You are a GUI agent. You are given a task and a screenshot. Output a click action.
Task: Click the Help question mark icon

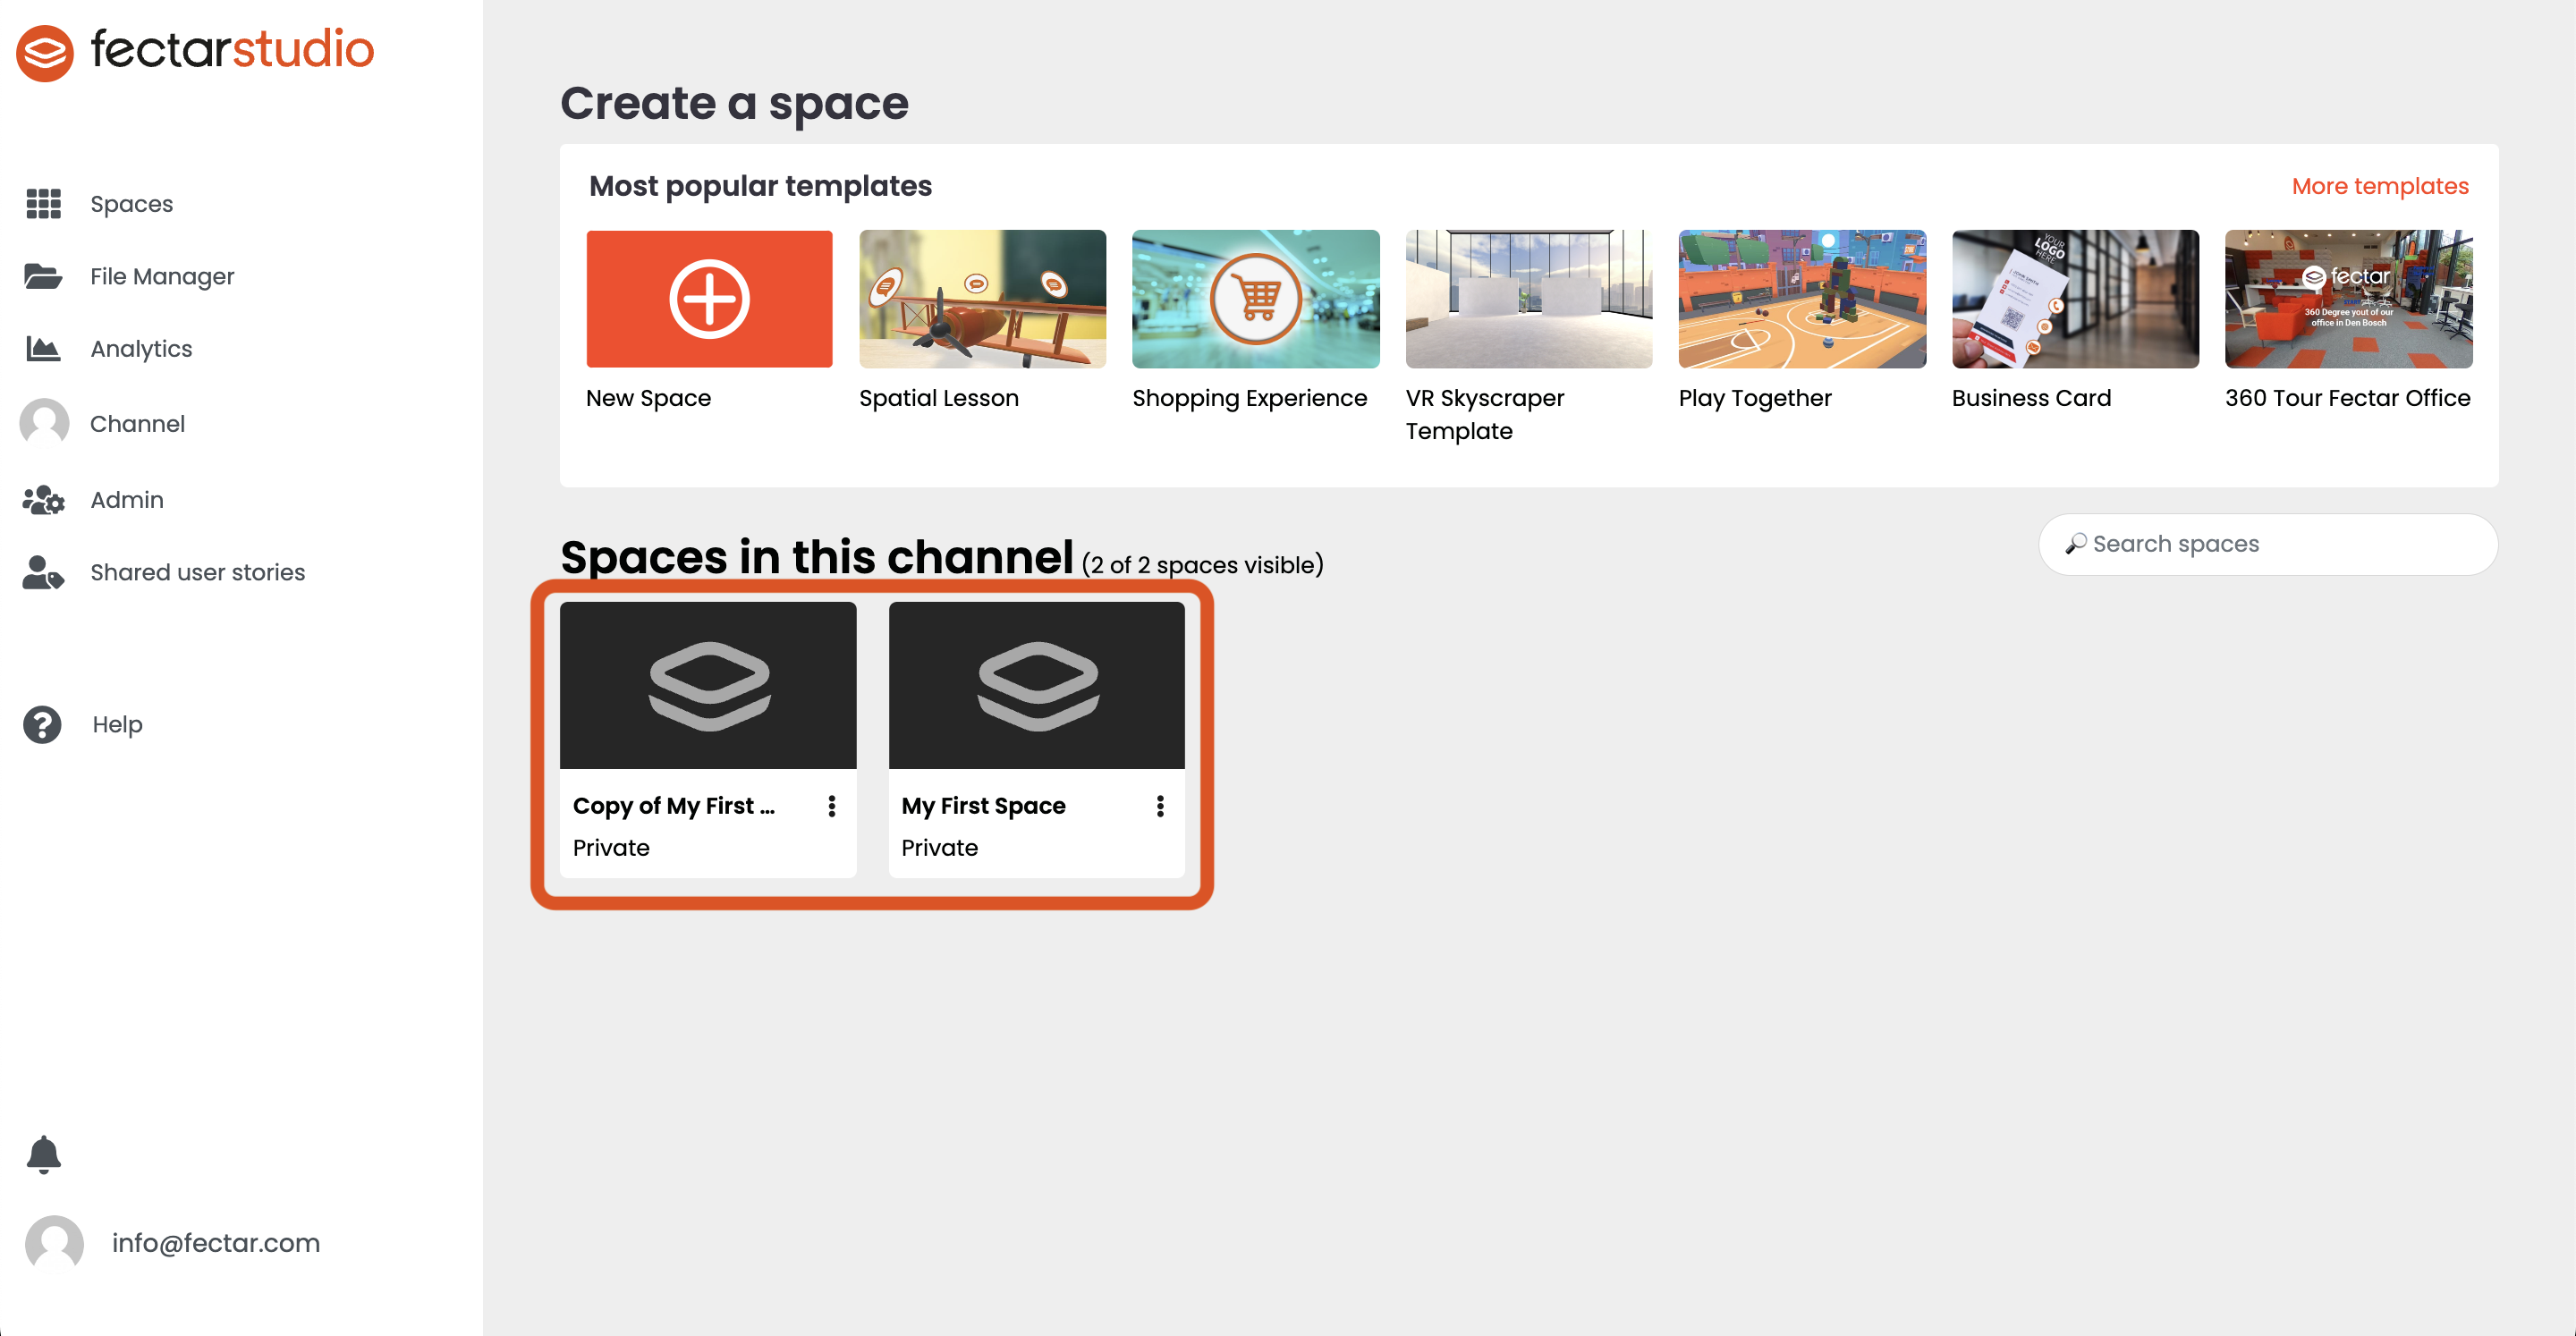click(x=43, y=724)
